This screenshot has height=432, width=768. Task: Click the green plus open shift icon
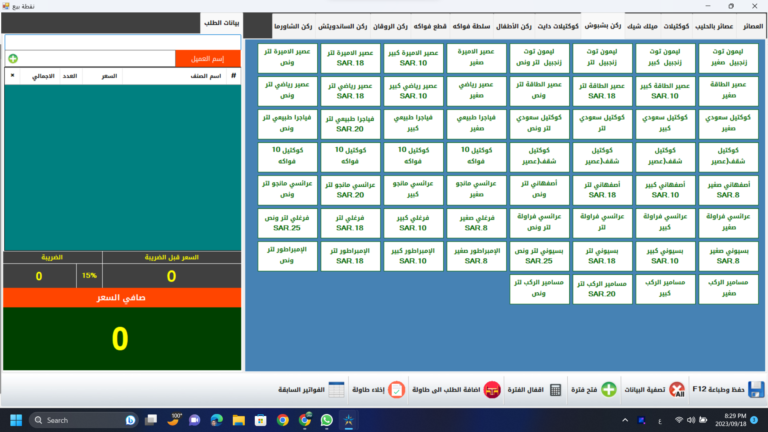pos(609,390)
